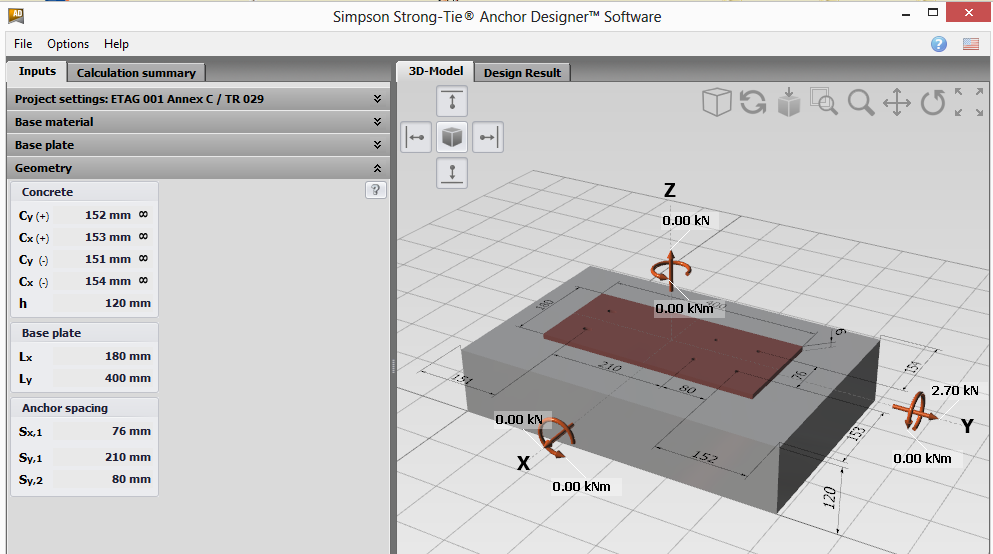Click the cube with down-arrow icon
Viewport: 993px width, 554px height.
[x=788, y=102]
